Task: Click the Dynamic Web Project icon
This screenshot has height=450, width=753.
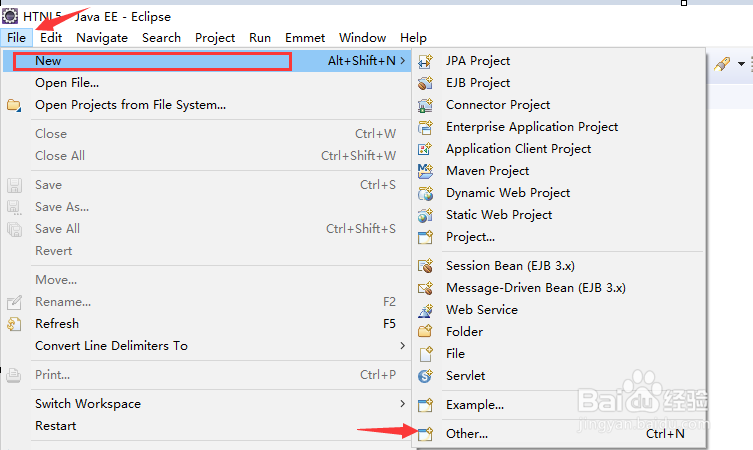Action: click(x=426, y=193)
